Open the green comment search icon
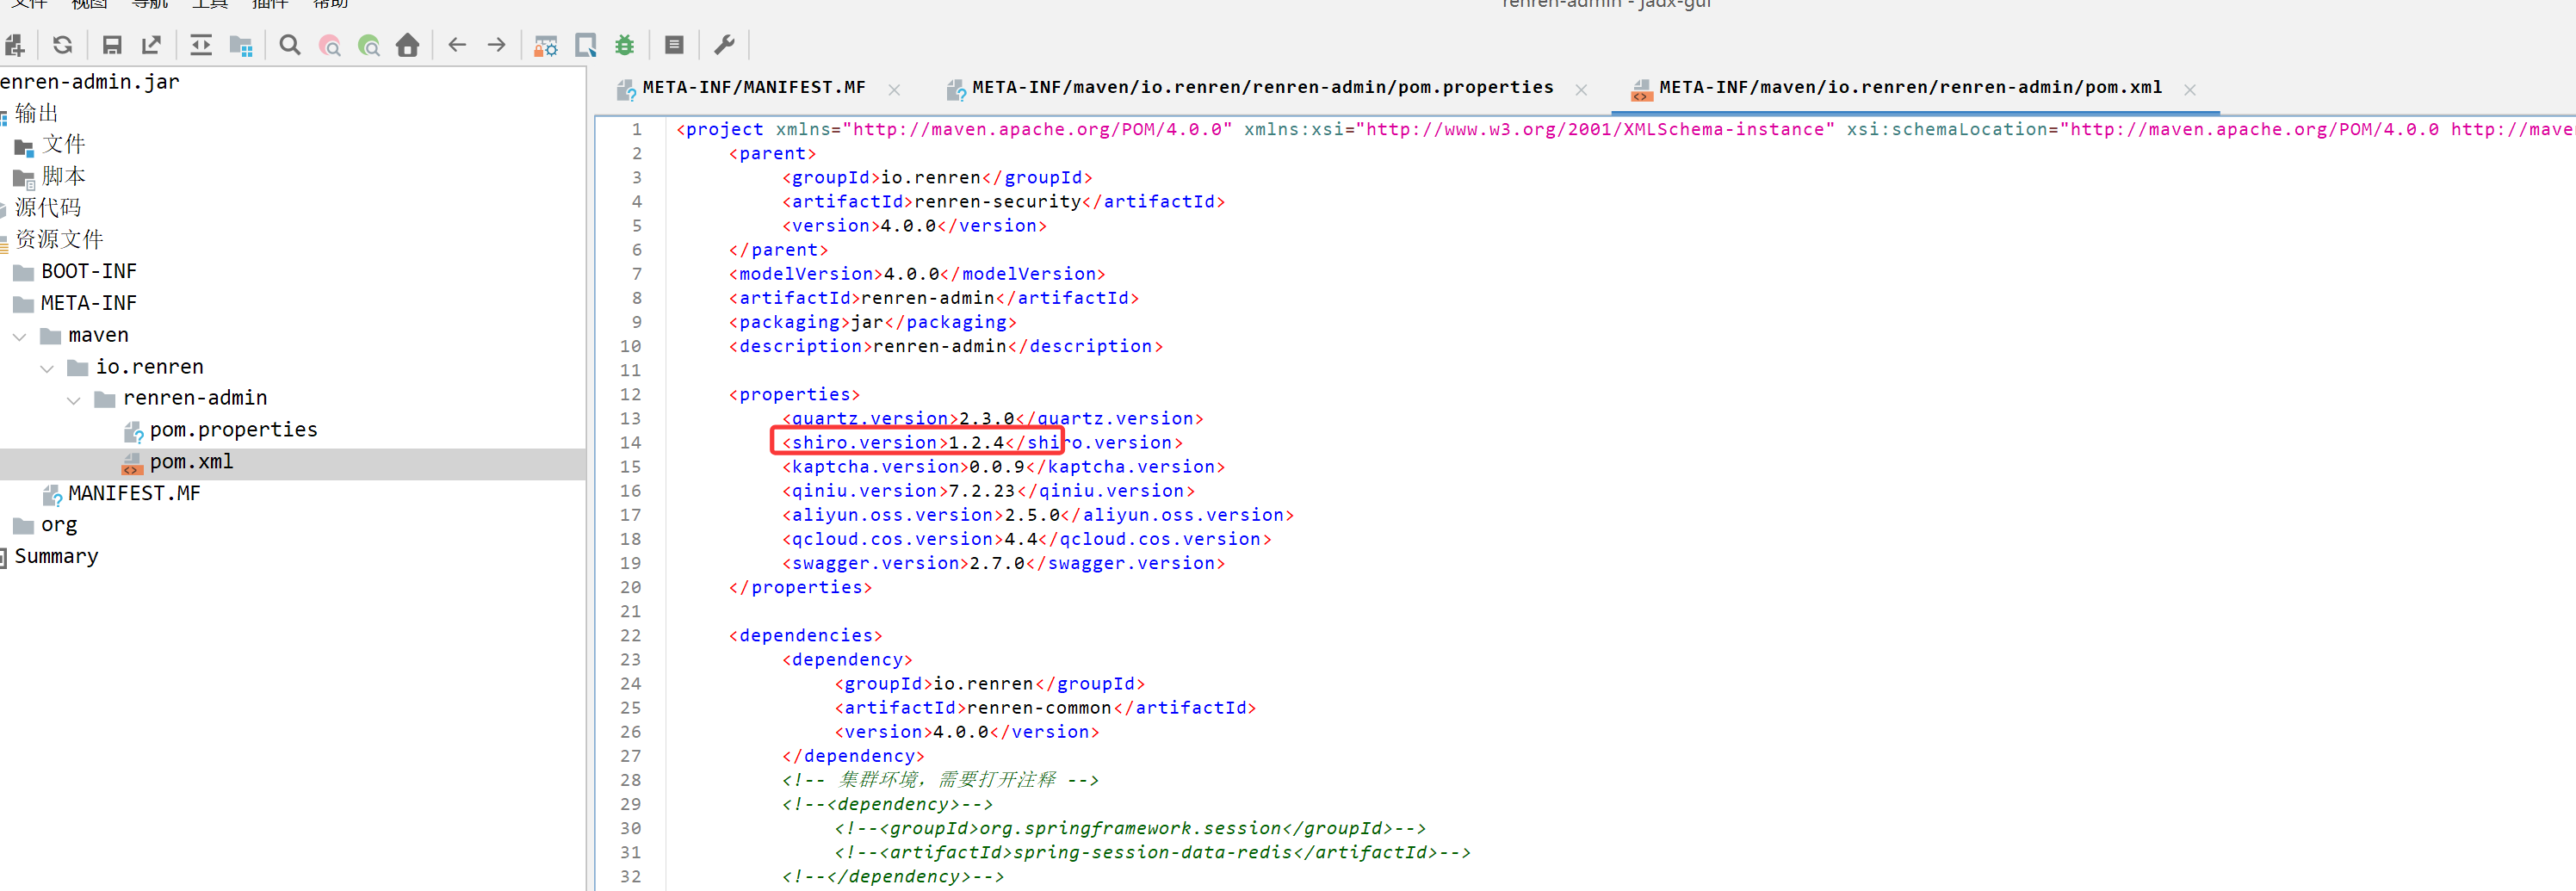This screenshot has width=2576, height=891. tap(369, 45)
